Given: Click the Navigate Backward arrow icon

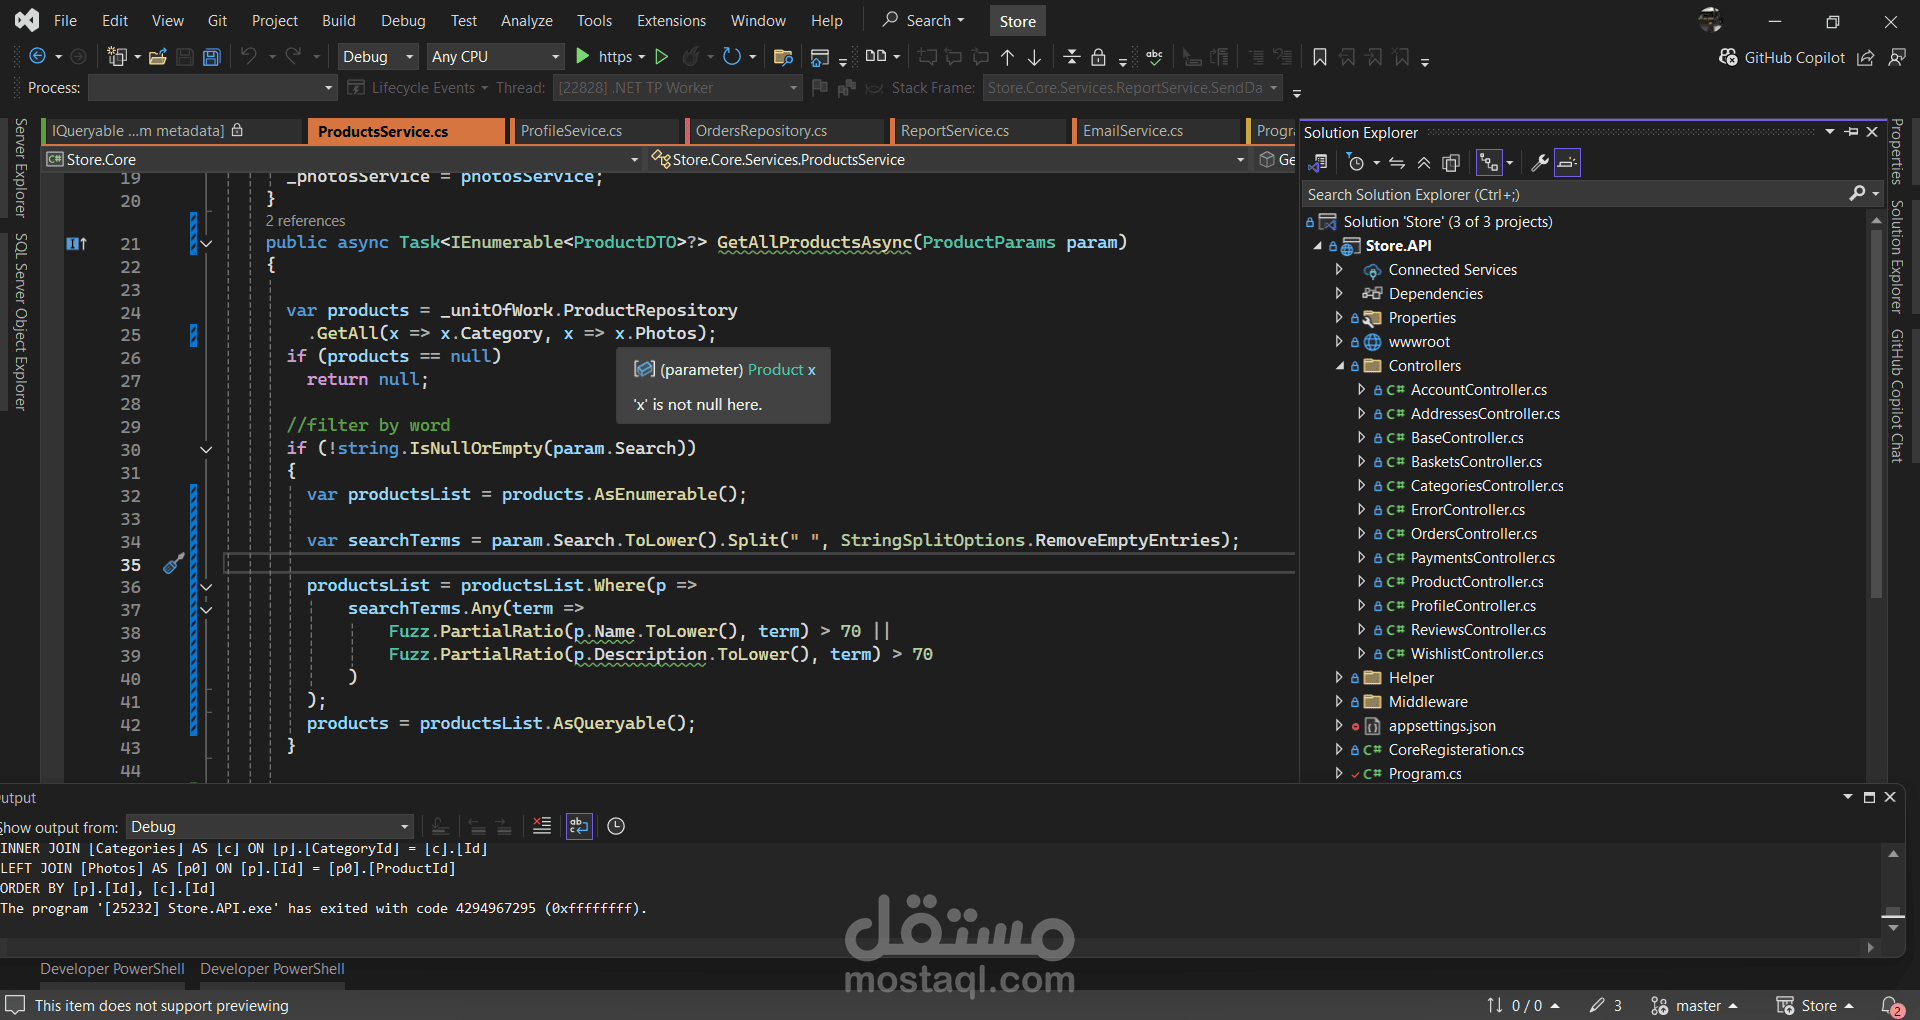Looking at the screenshot, I should click(38, 57).
